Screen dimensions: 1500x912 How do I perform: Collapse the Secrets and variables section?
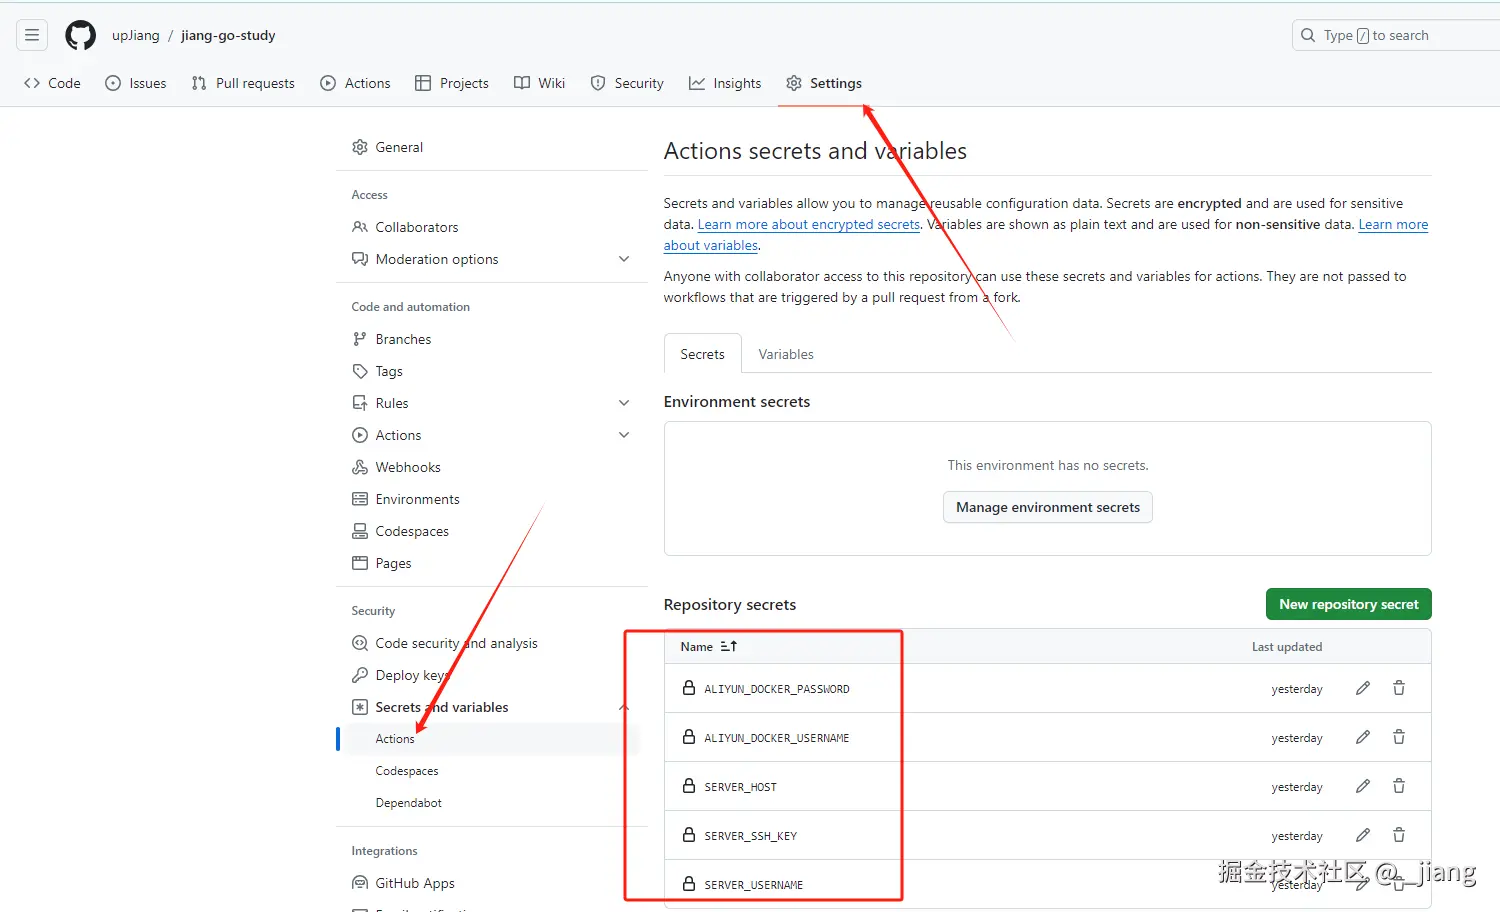[624, 707]
